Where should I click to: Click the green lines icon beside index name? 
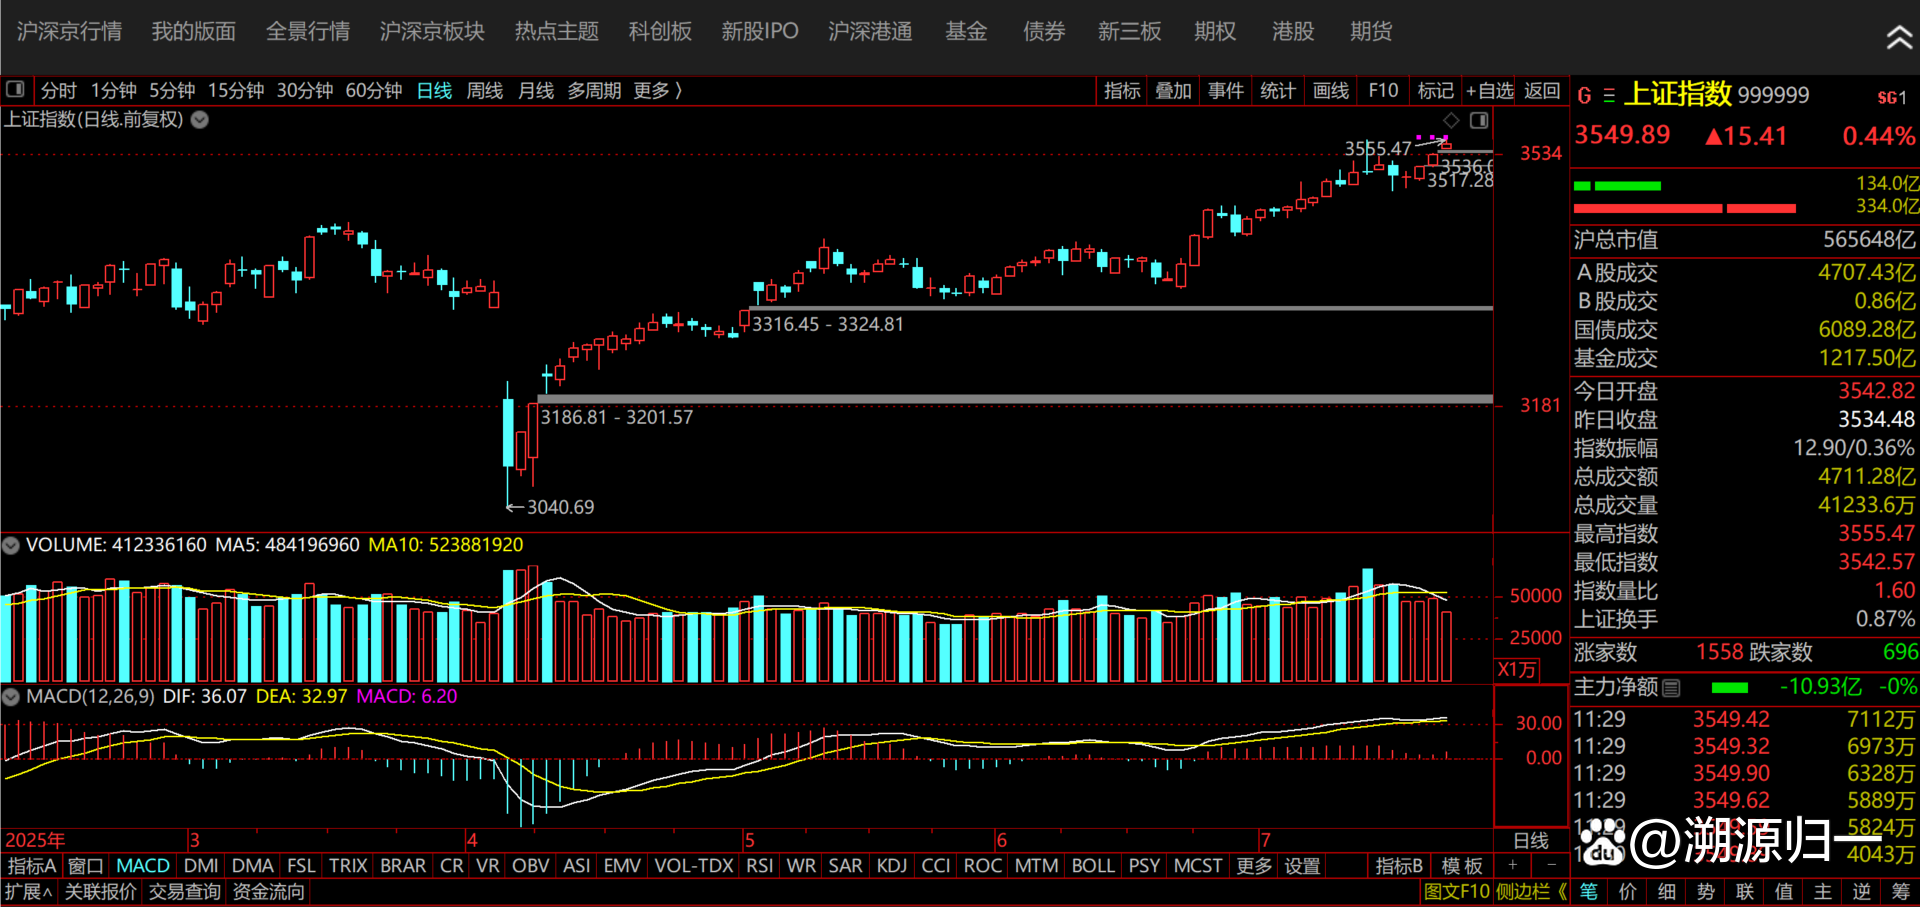1609,96
